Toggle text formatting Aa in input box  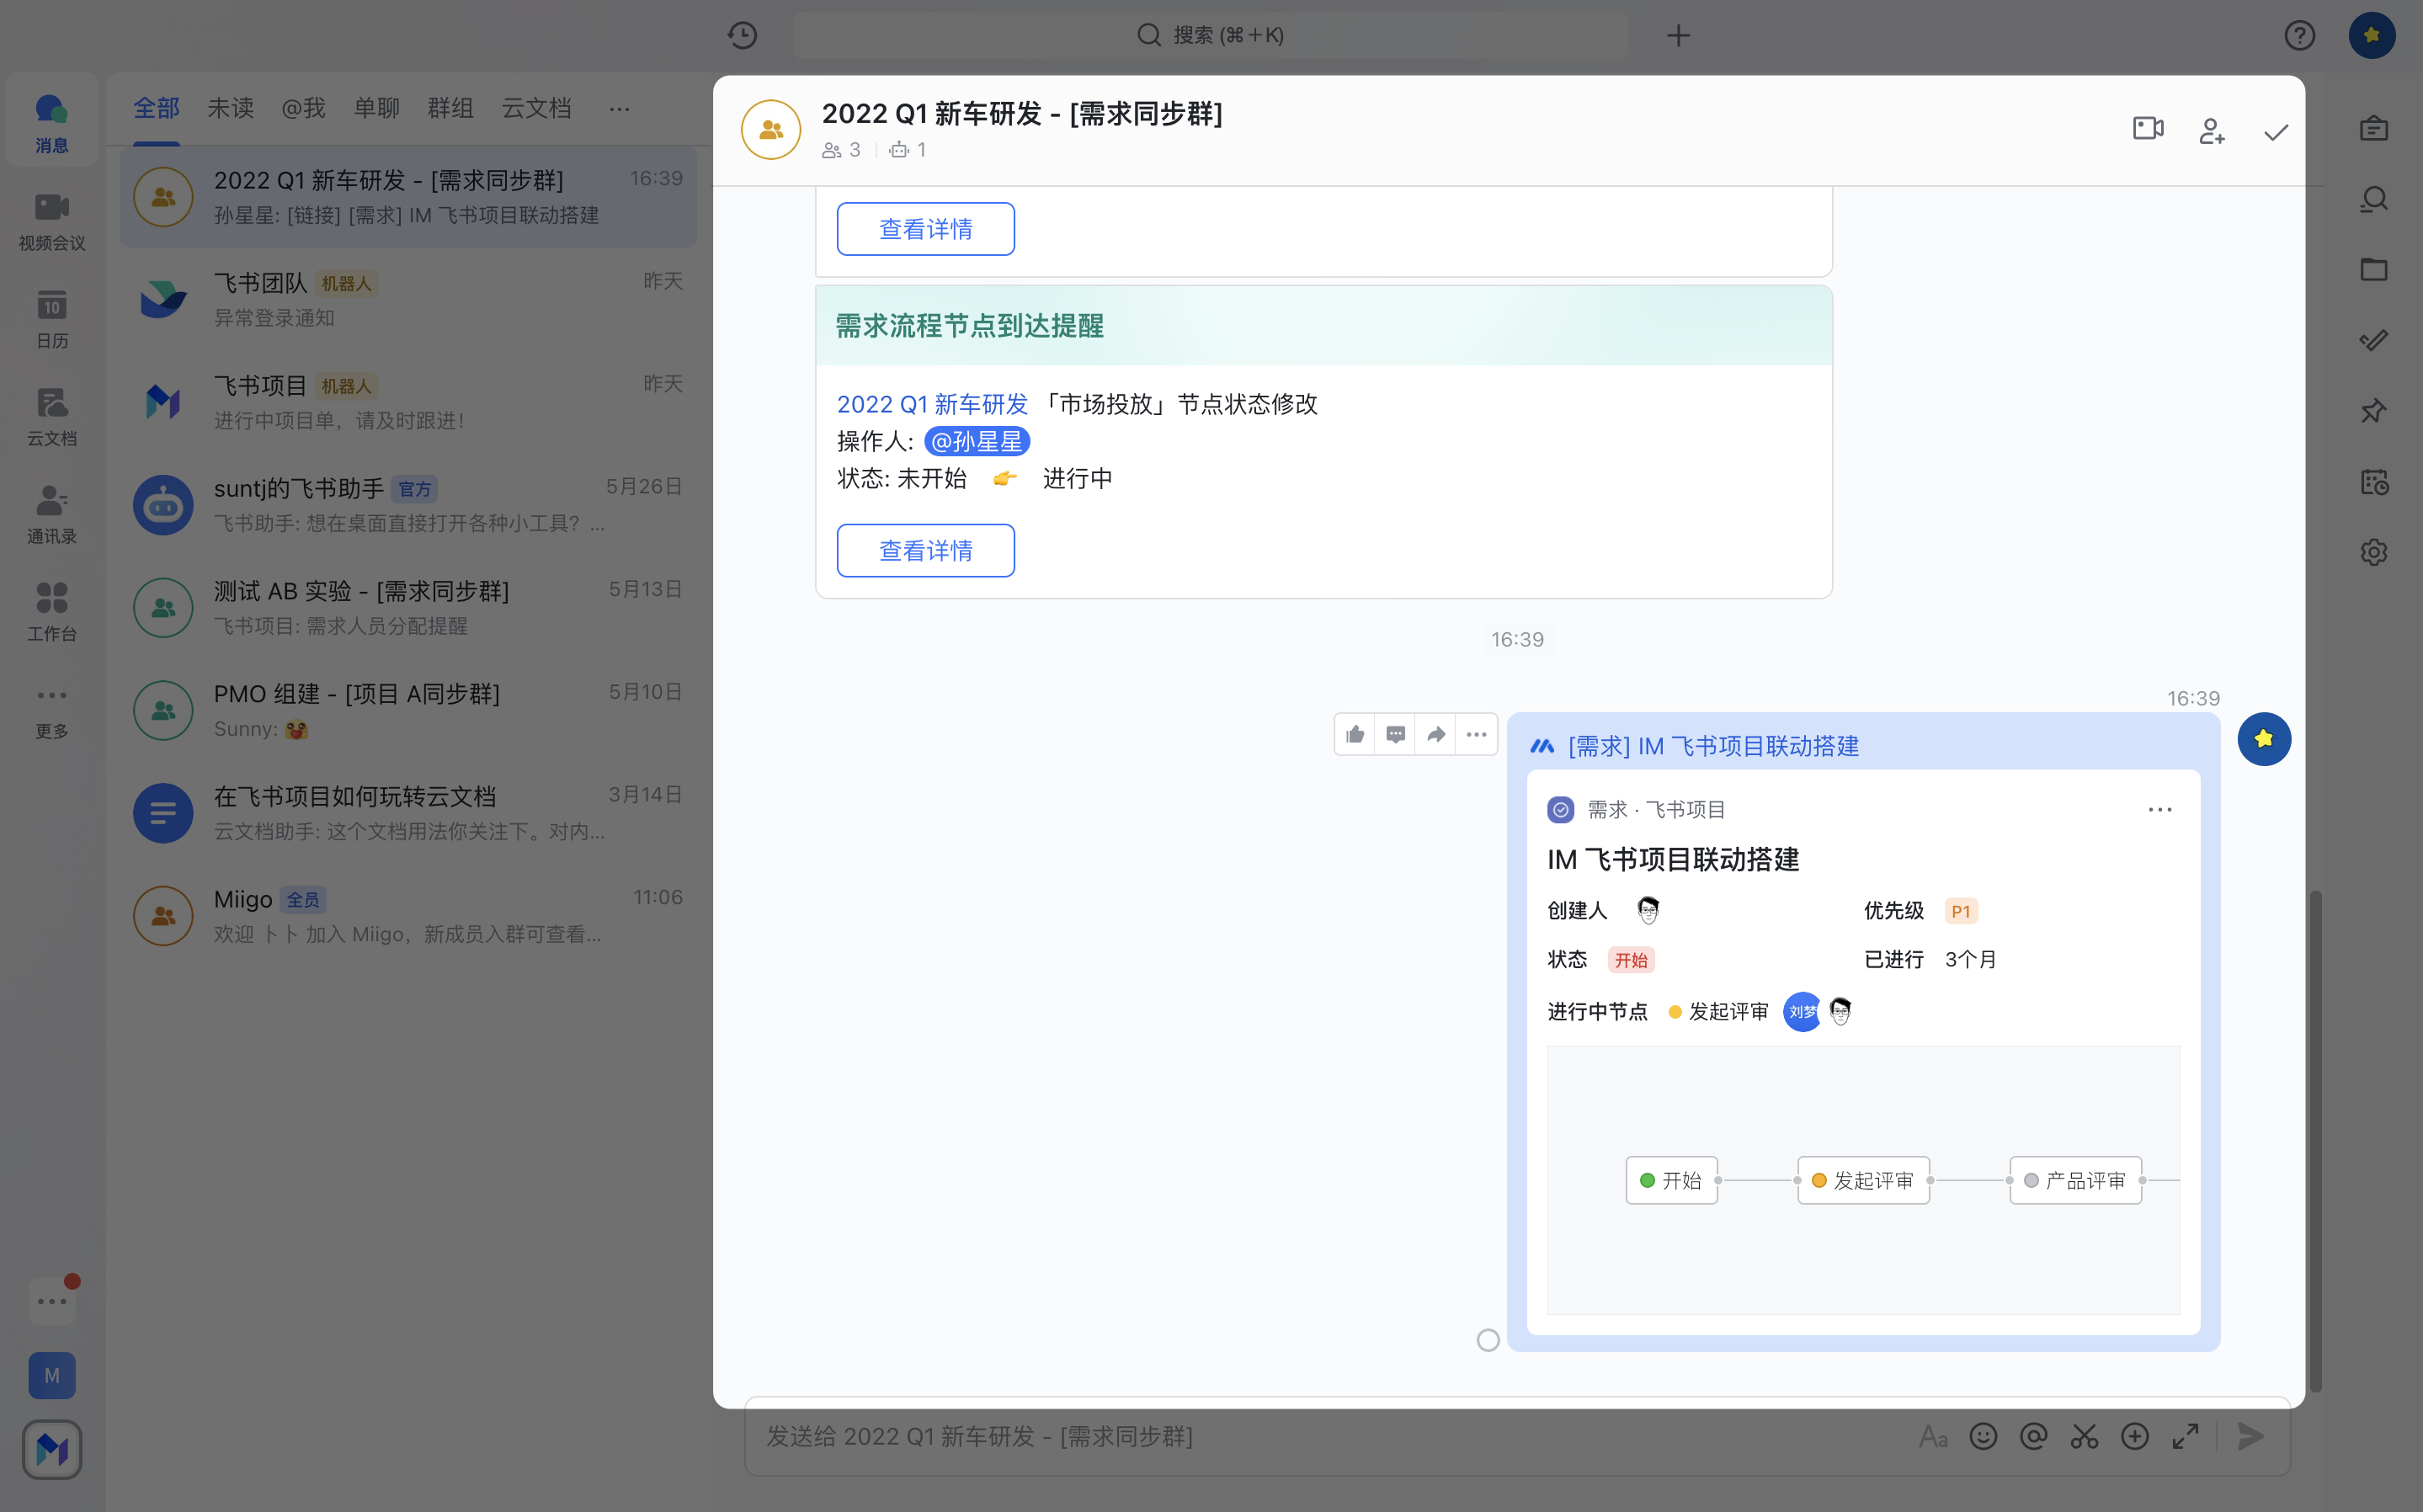[1933, 1437]
